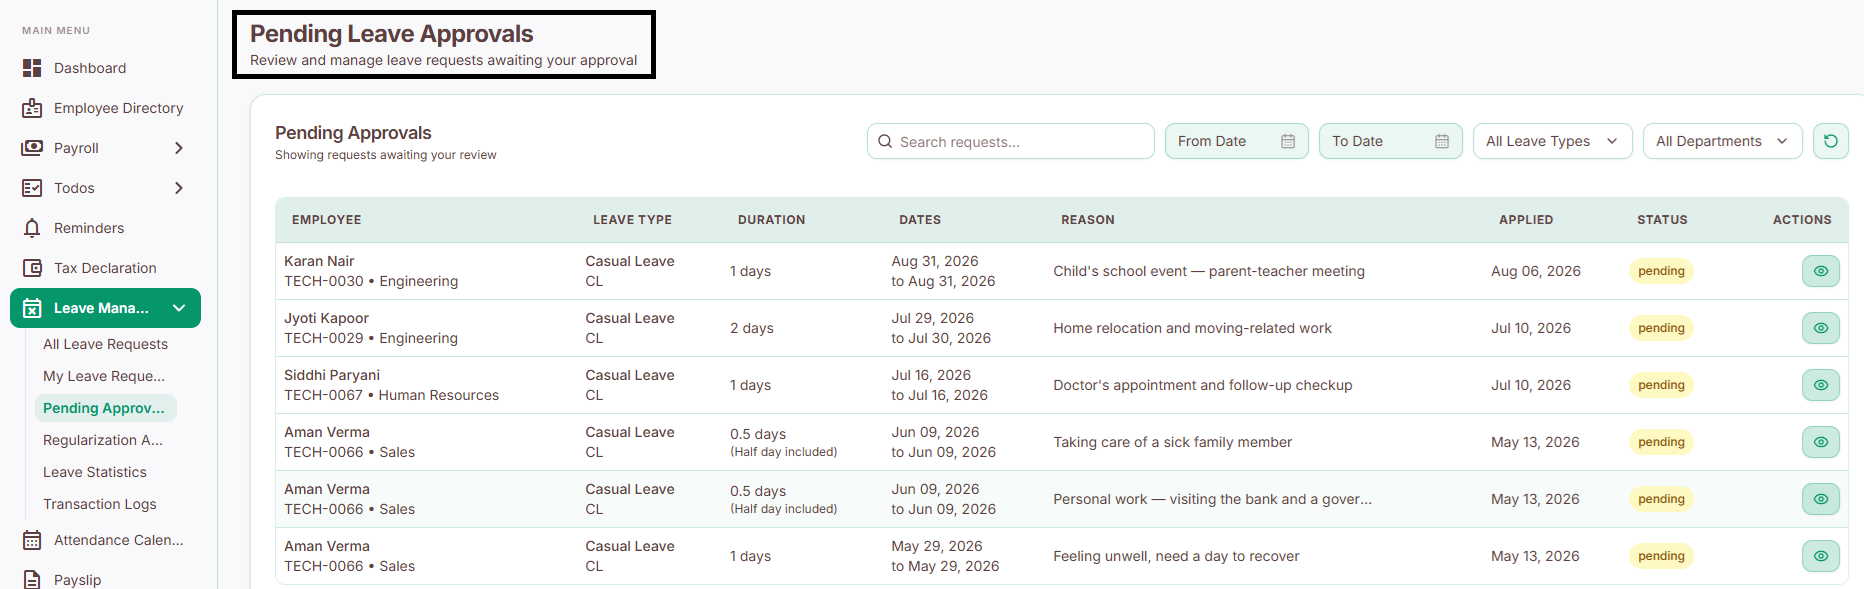1864x589 pixels.
Task: Click the Payslip document icon
Action: coord(32,580)
